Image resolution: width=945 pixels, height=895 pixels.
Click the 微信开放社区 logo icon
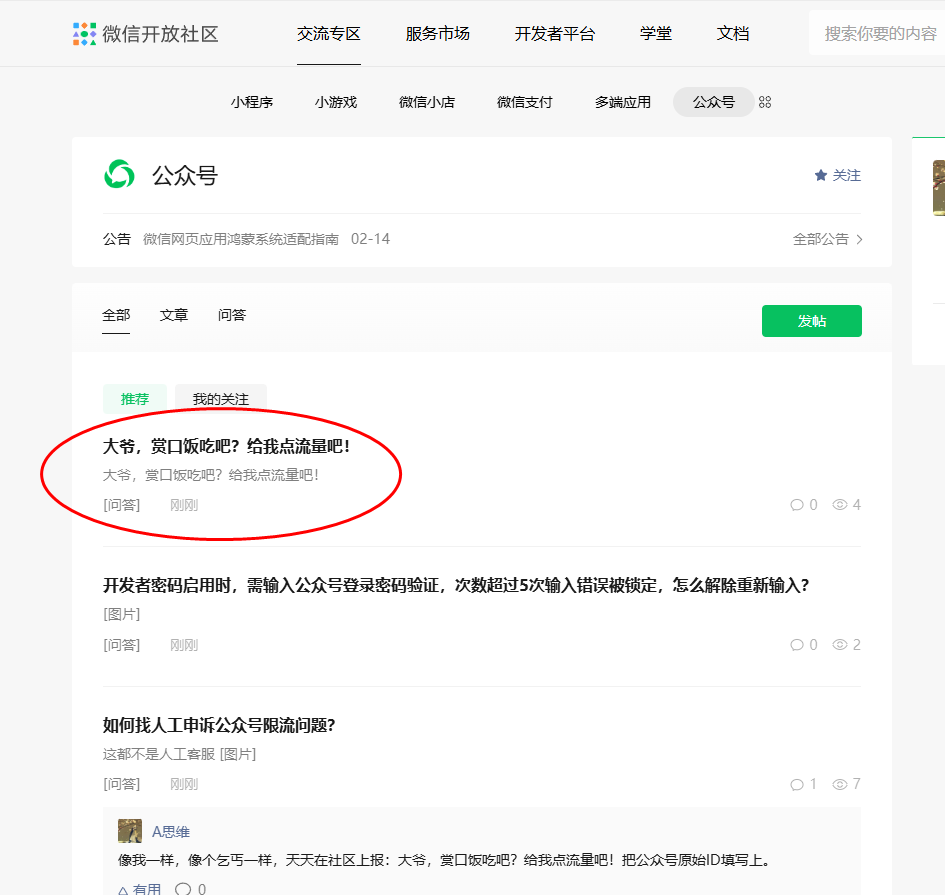(x=84, y=34)
